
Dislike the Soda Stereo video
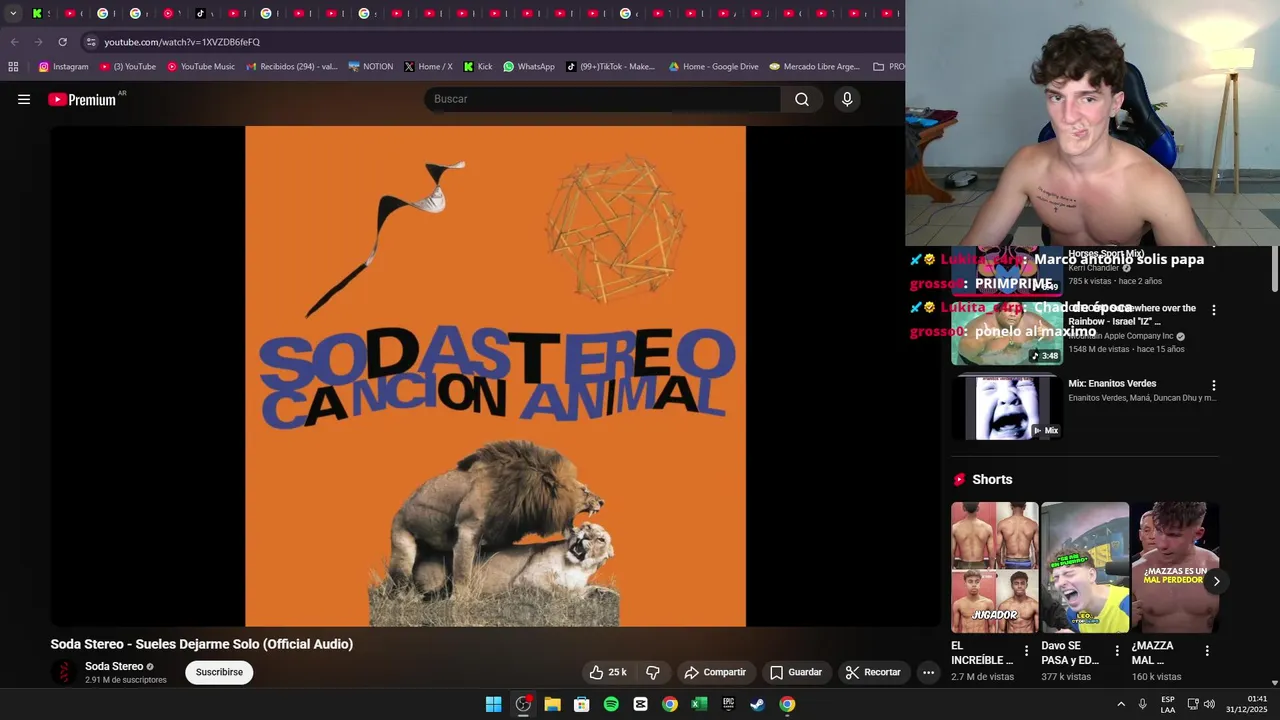[652, 672]
